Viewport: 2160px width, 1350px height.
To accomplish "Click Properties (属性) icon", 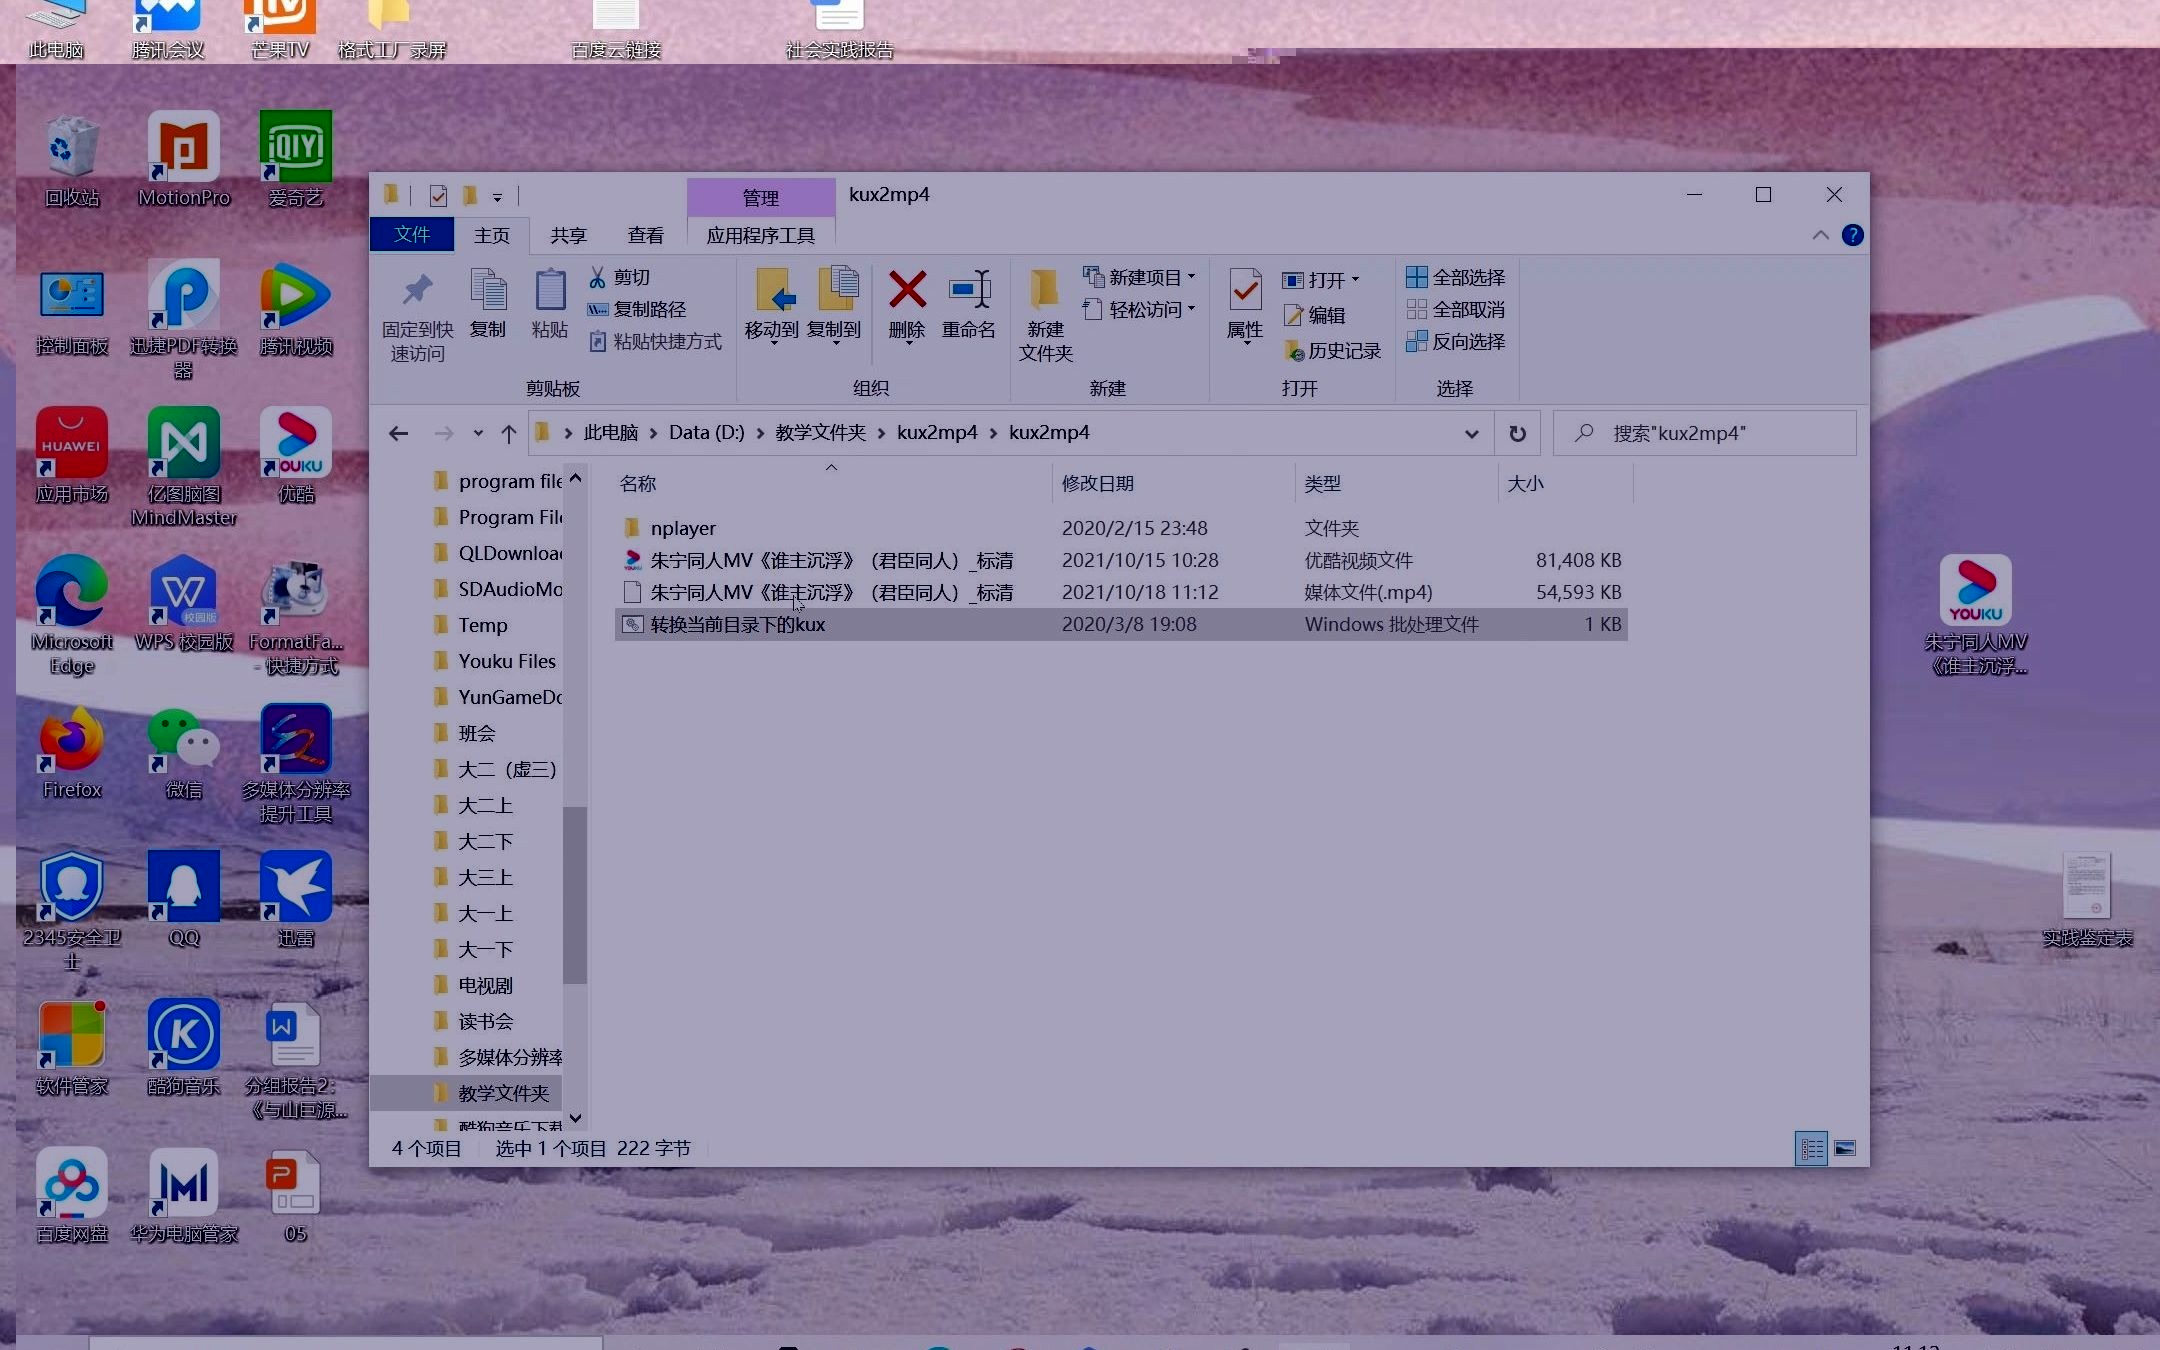I will (x=1245, y=289).
